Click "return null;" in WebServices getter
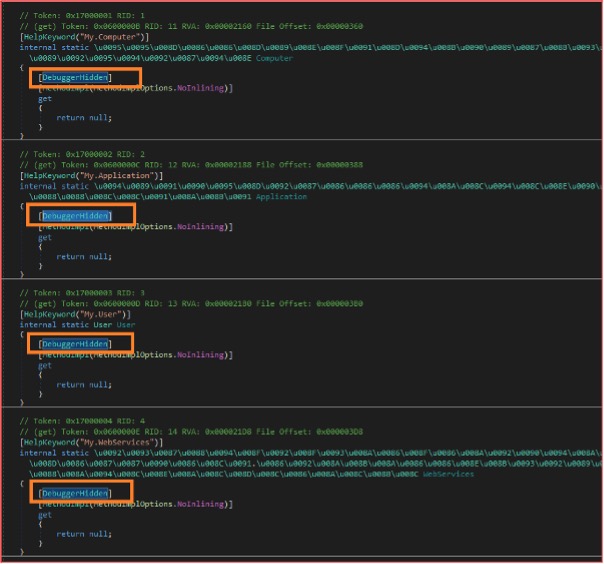The height and width of the screenshot is (564, 604). [x=84, y=534]
